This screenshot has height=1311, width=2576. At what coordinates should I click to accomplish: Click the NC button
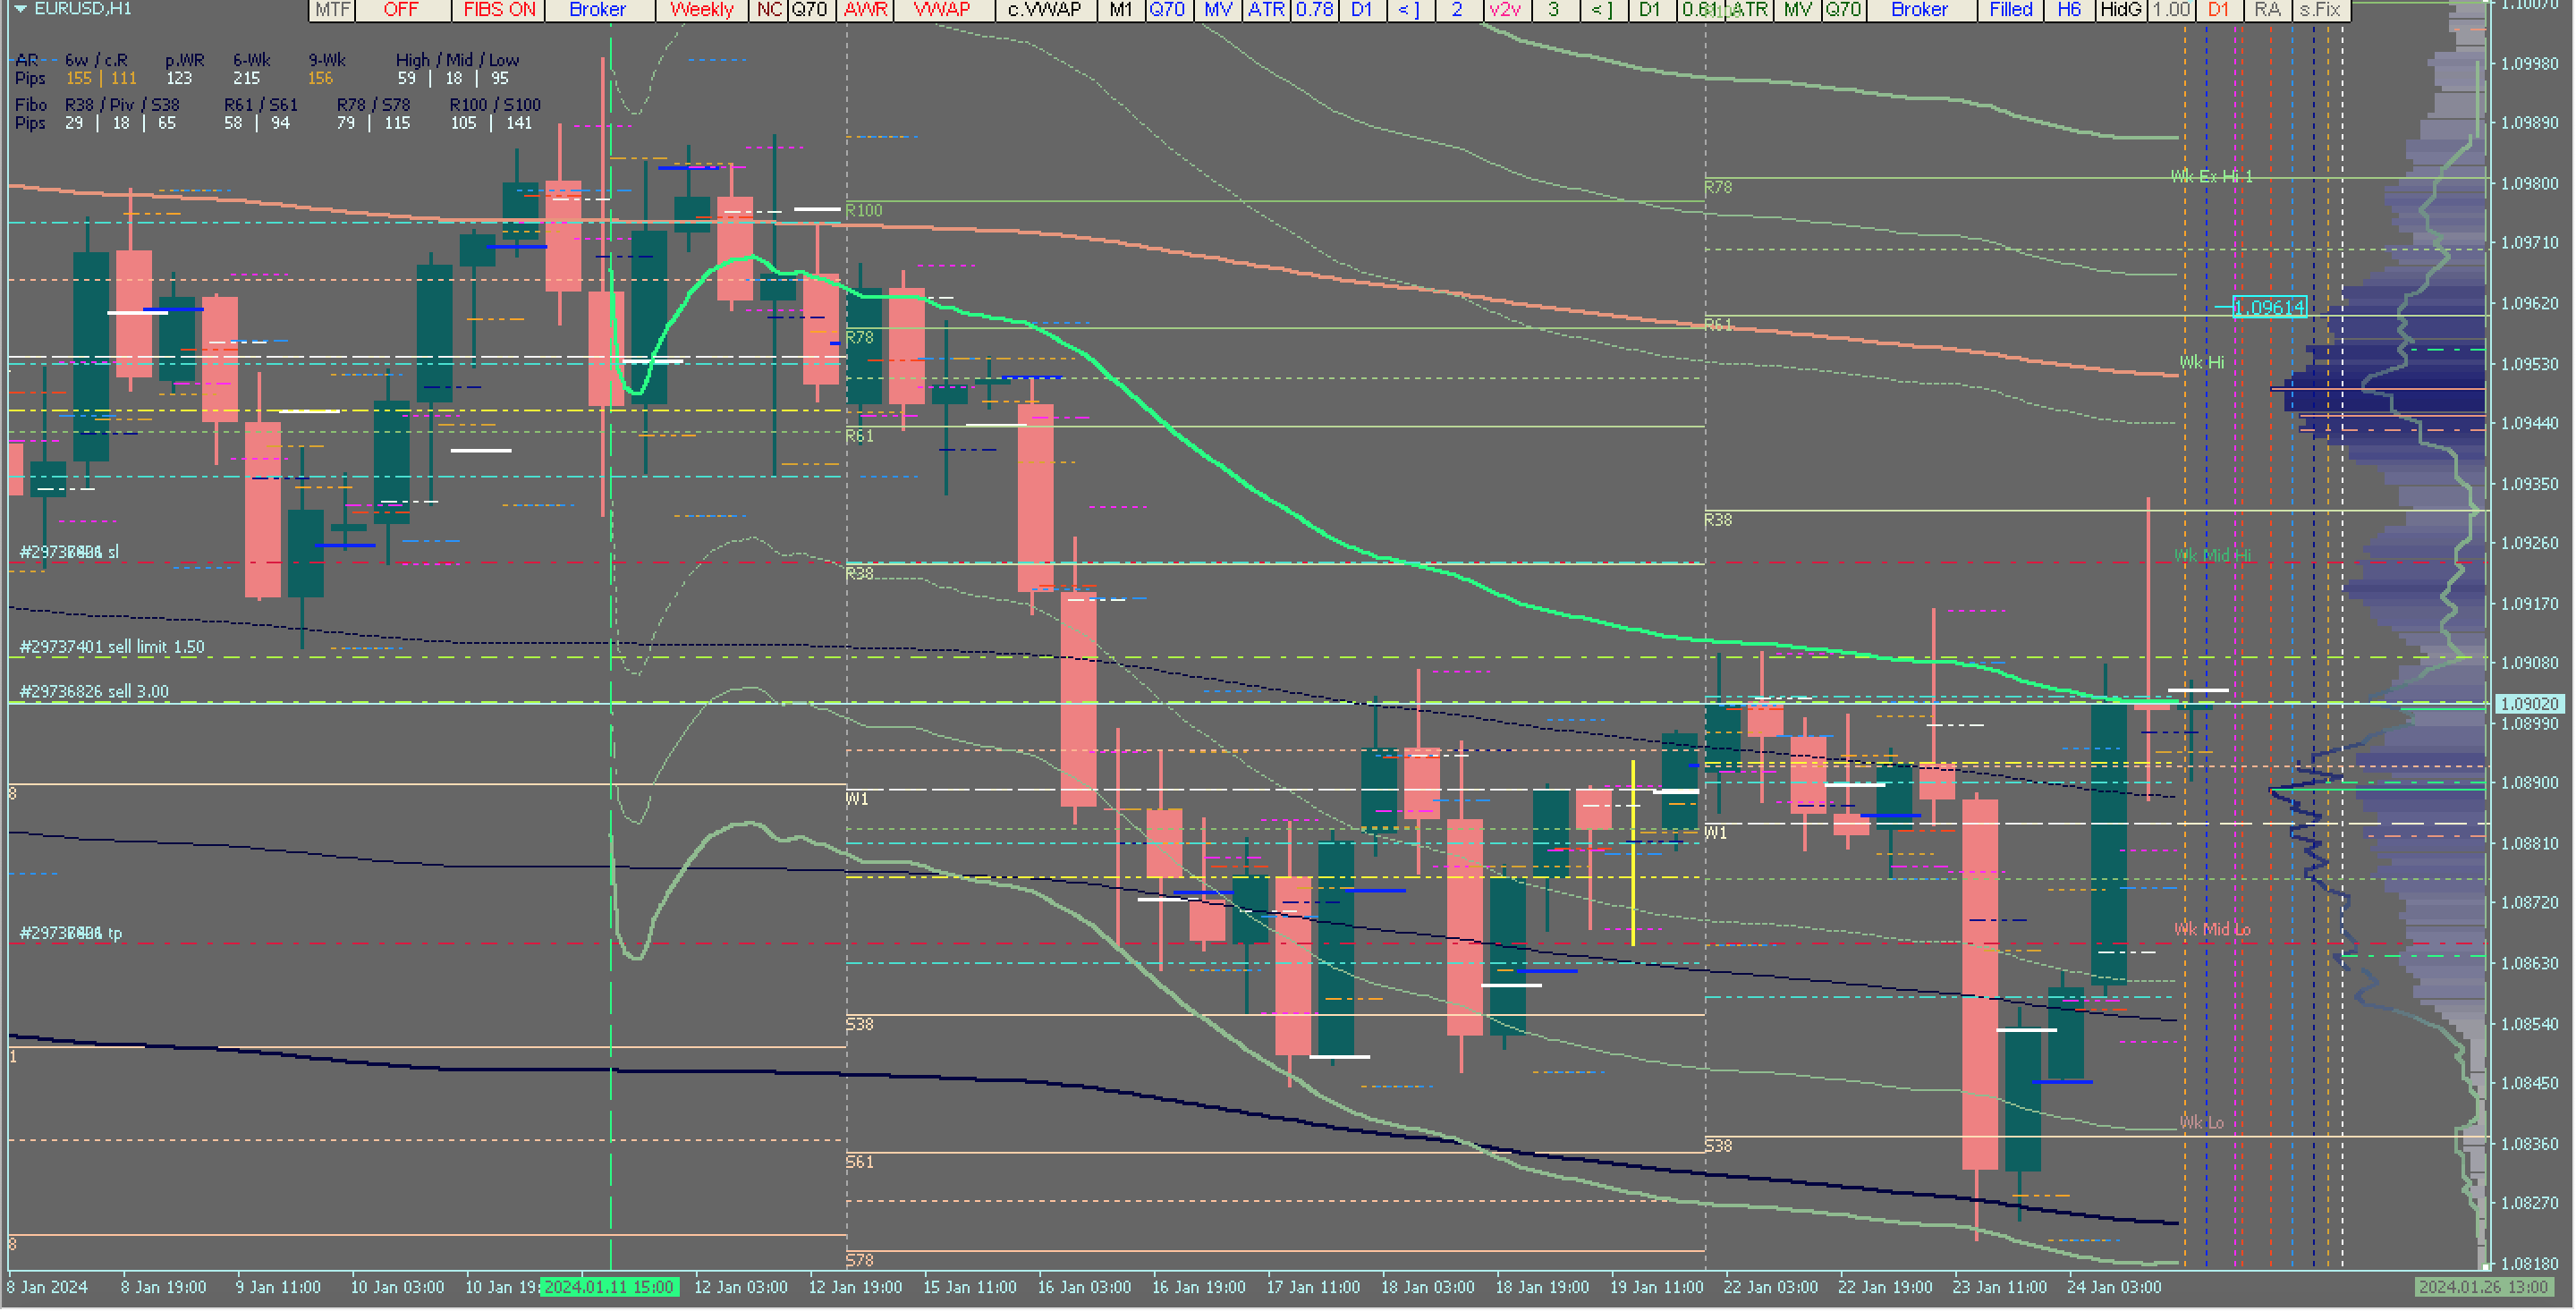[768, 10]
